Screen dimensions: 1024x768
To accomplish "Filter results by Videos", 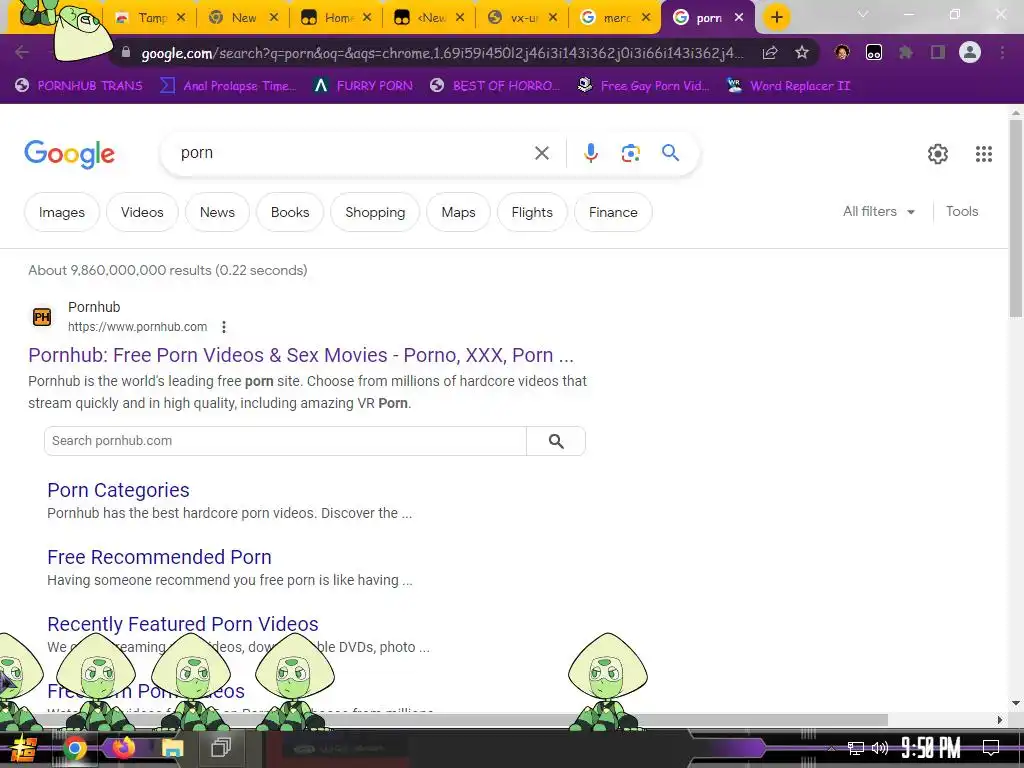I will point(142,212).
